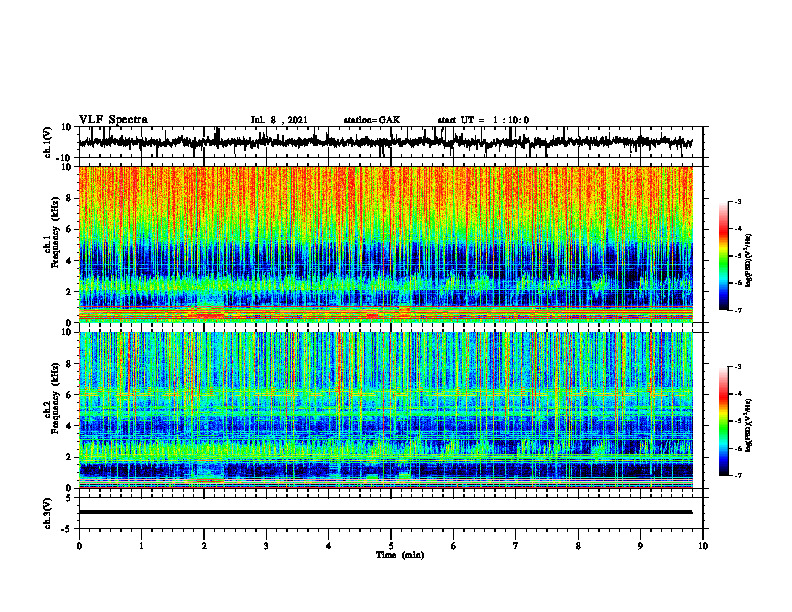This screenshot has width=792, height=612.
Task: Click the ch.1 frequency axis "8" tick label
Action: (70, 198)
